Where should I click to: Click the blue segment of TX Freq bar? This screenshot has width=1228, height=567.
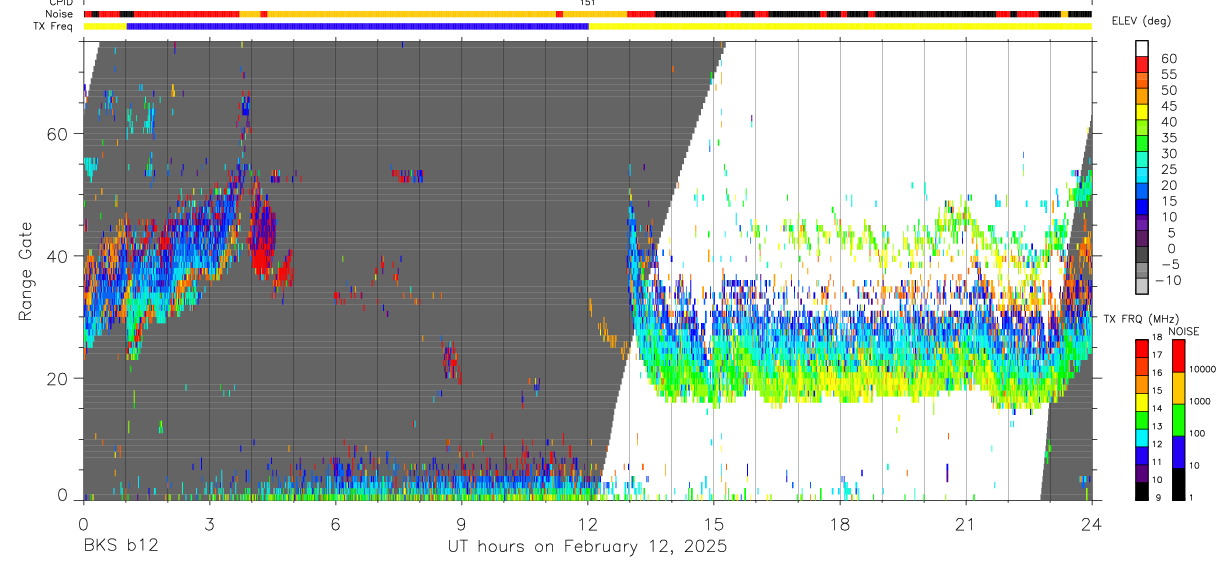[x=358, y=26]
